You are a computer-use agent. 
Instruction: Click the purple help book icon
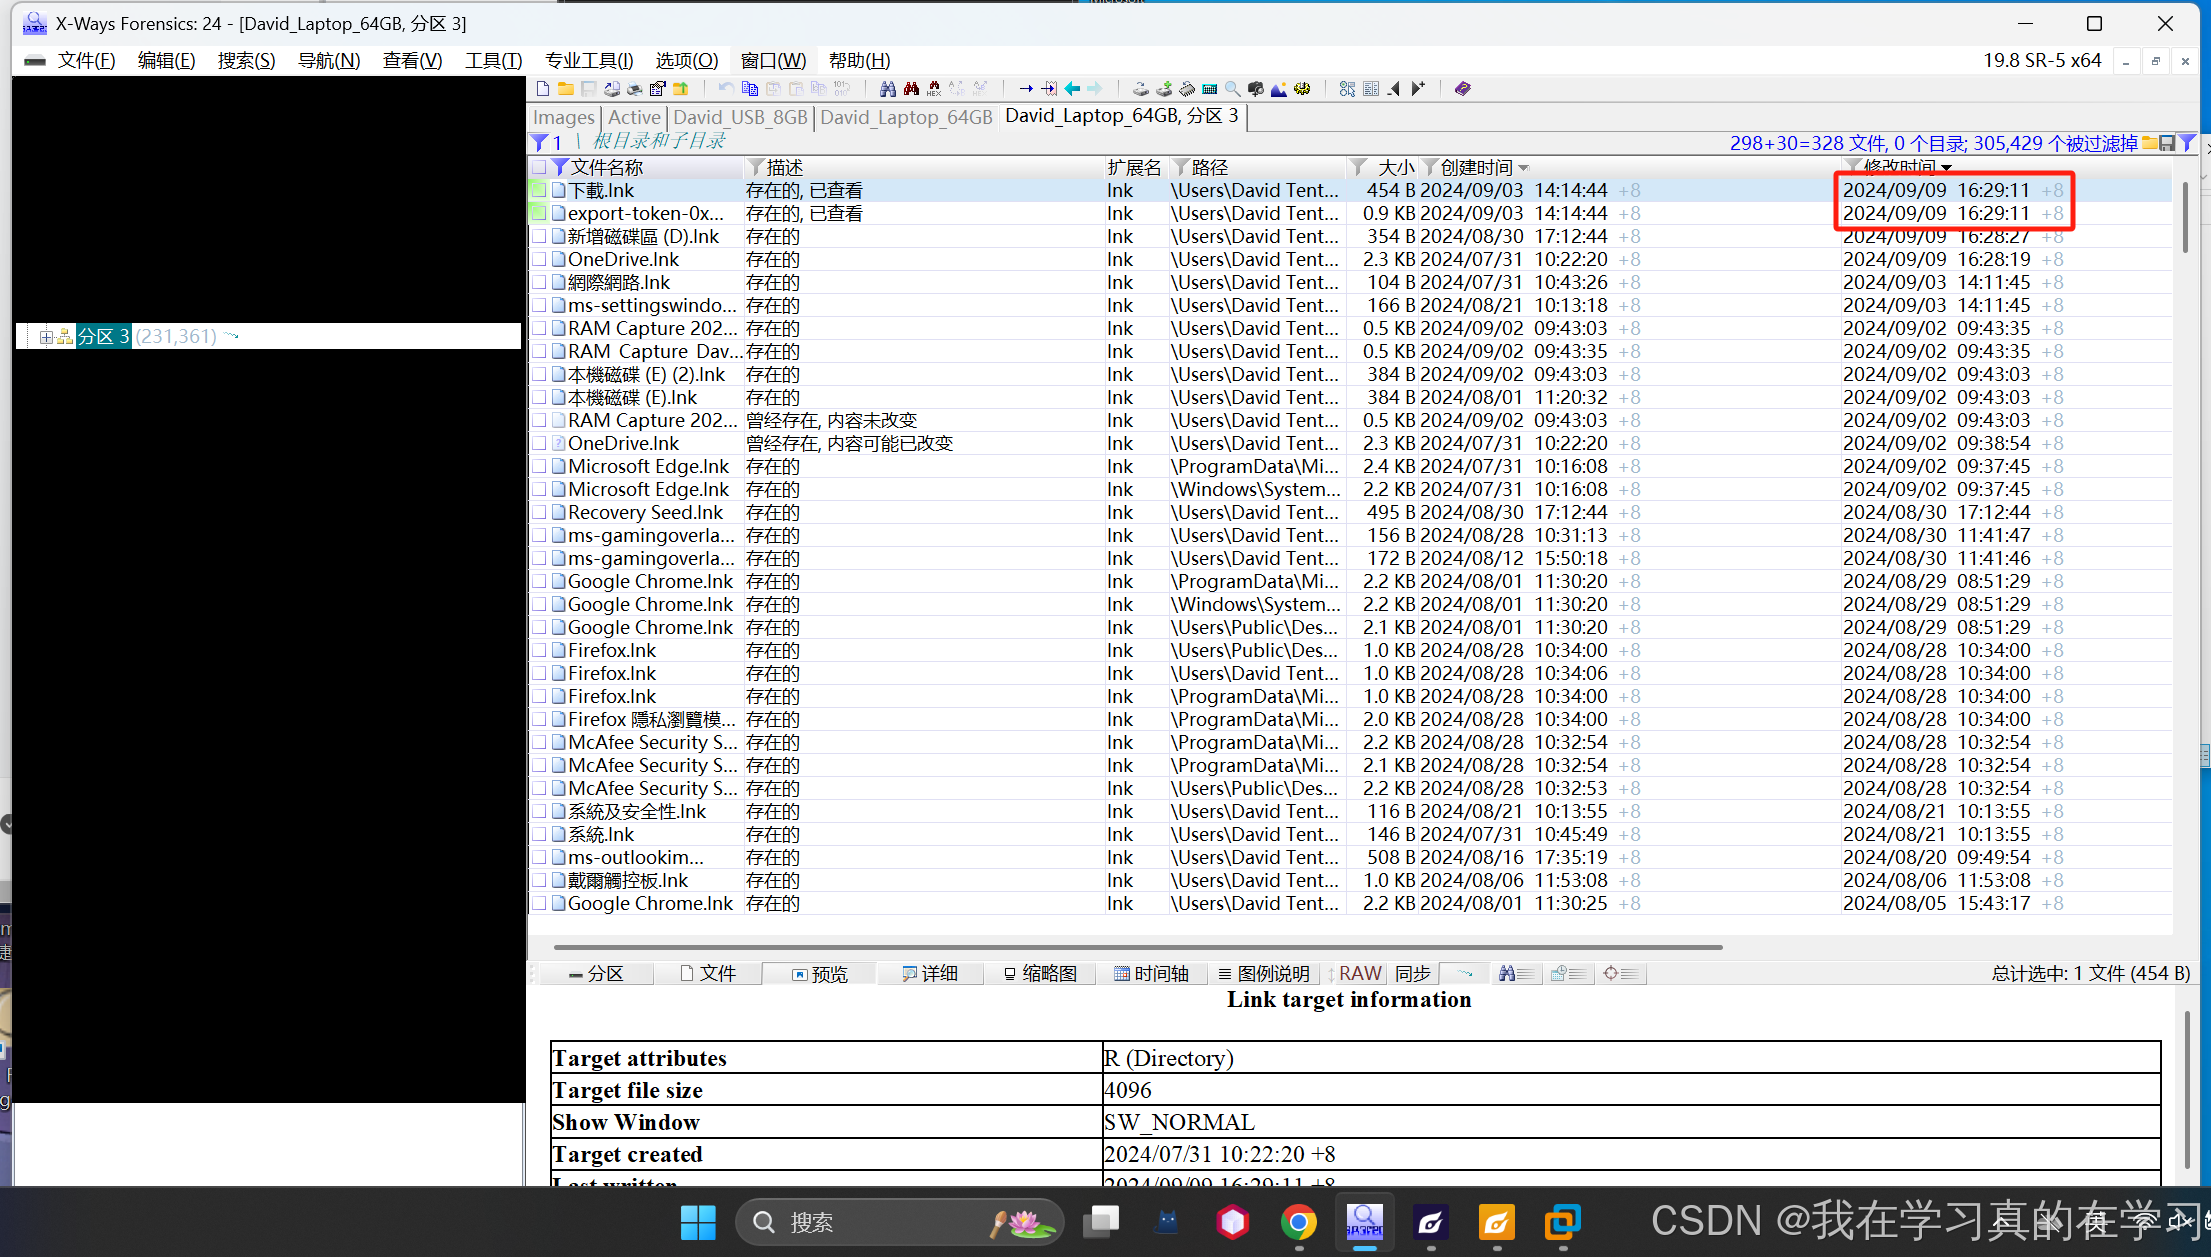click(x=1463, y=89)
